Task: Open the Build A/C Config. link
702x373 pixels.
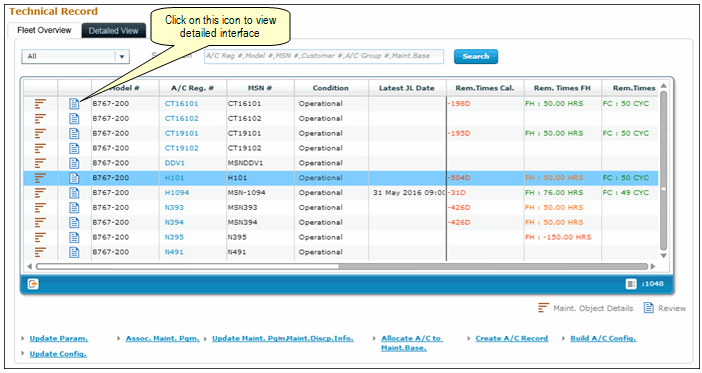Action: 603,339
